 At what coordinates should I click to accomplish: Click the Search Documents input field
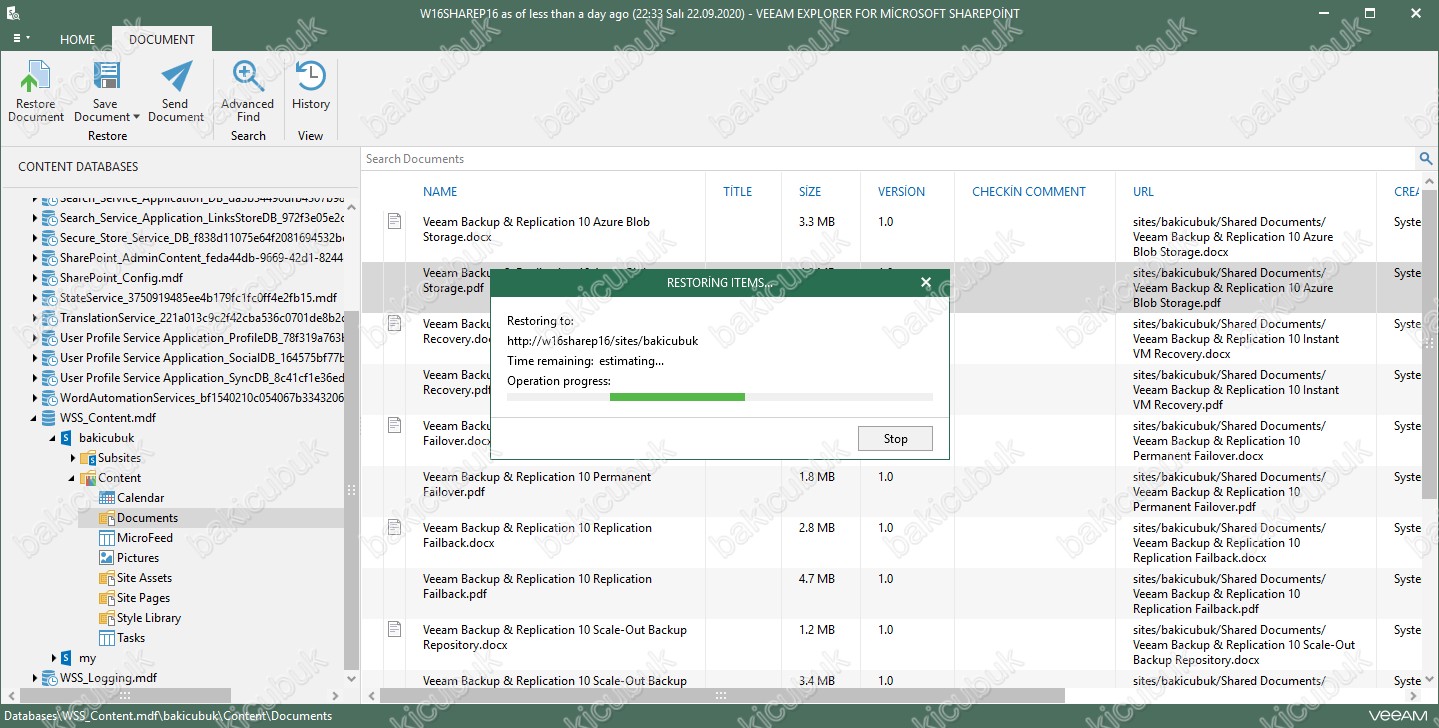[888, 159]
